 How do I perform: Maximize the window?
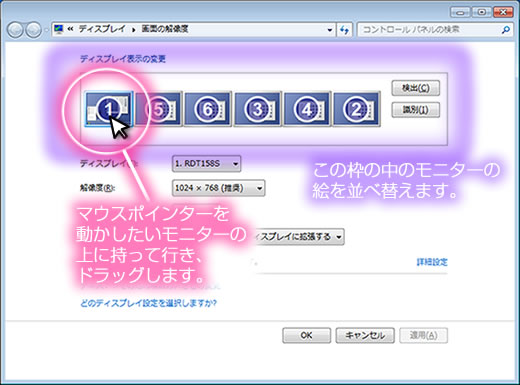click(481, 12)
